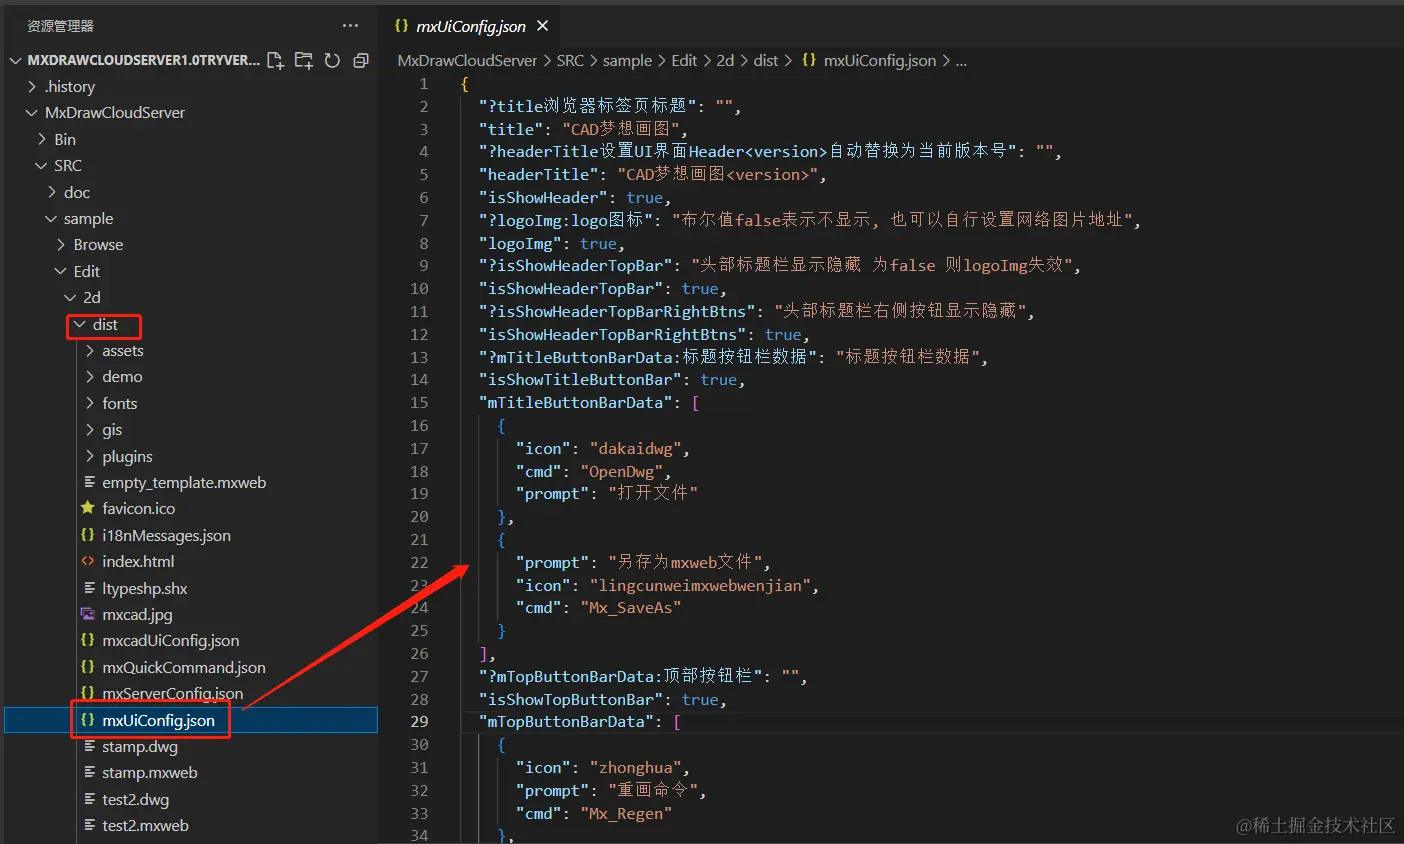Open test2.mxweb file

pyautogui.click(x=145, y=826)
